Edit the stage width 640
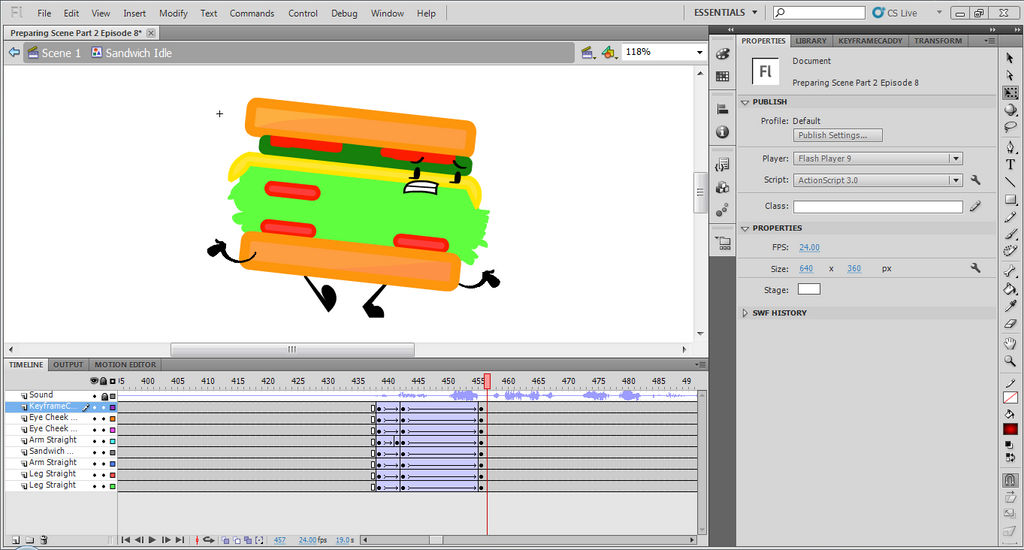This screenshot has width=1024, height=550. point(806,268)
